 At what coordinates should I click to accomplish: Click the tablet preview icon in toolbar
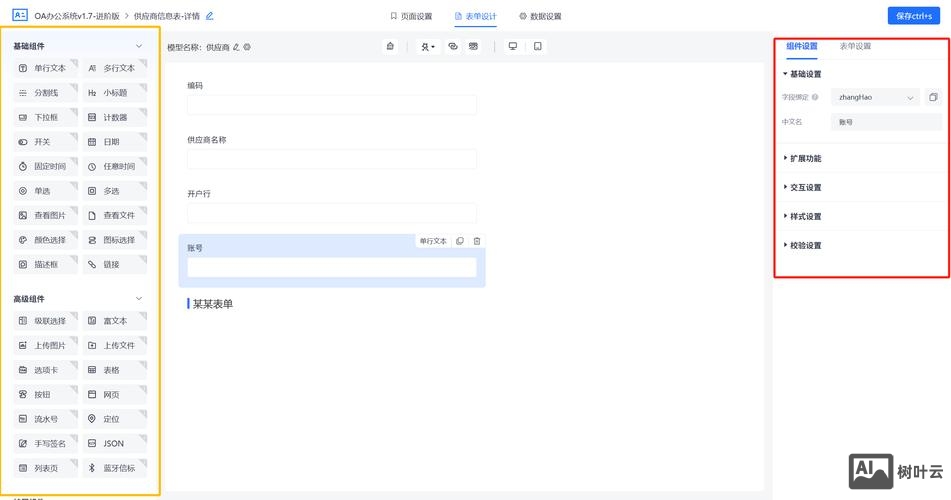(x=538, y=46)
